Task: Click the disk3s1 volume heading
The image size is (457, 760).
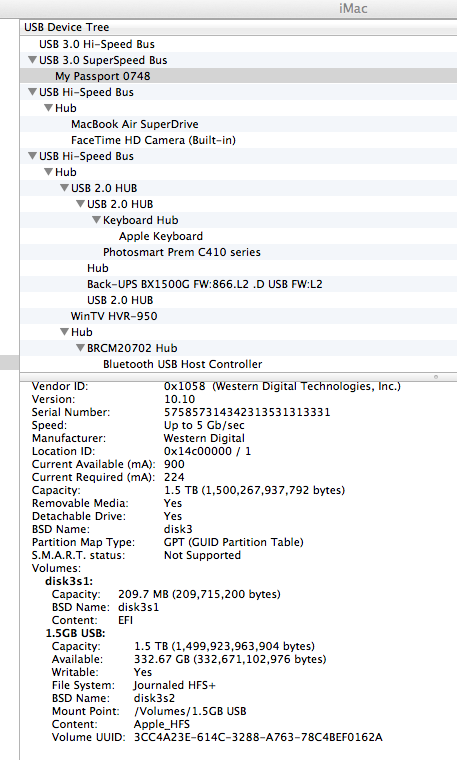Action: pyautogui.click(x=69, y=581)
